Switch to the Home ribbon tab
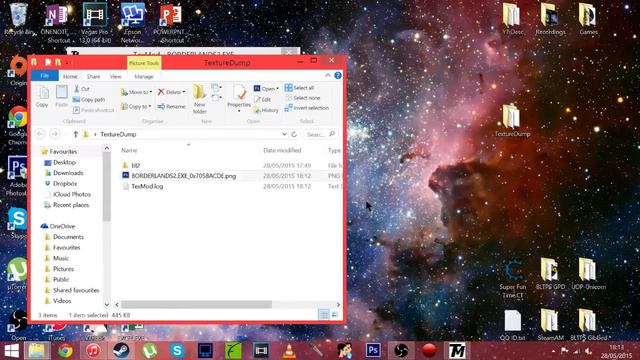The height and width of the screenshot is (360, 640). [x=70, y=76]
